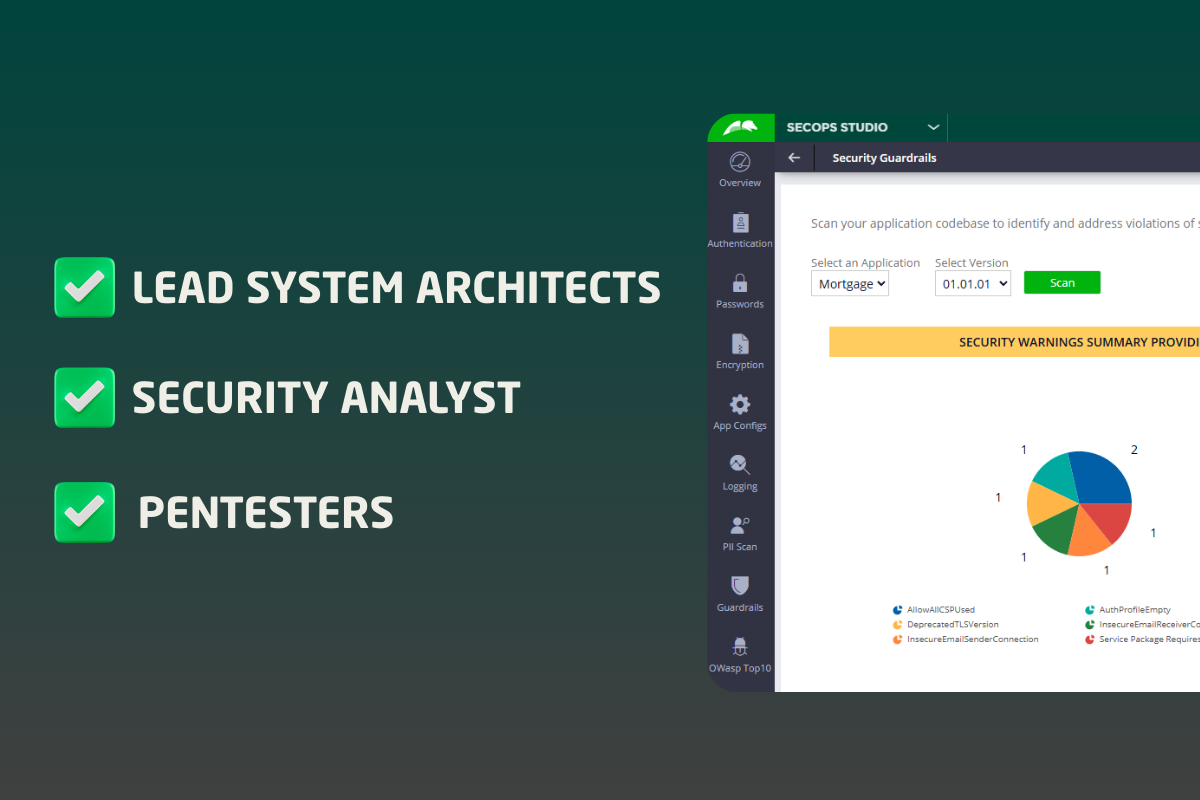Click the Select Version label

click(971, 263)
